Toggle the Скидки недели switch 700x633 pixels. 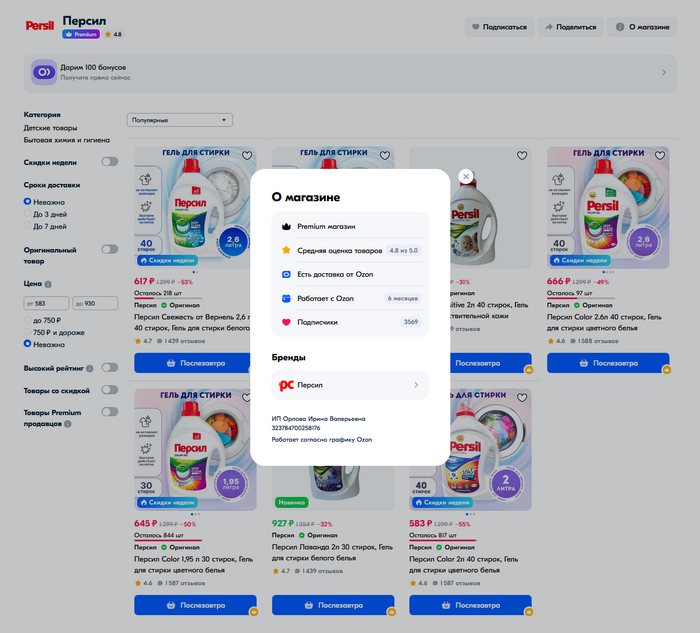[x=110, y=162]
